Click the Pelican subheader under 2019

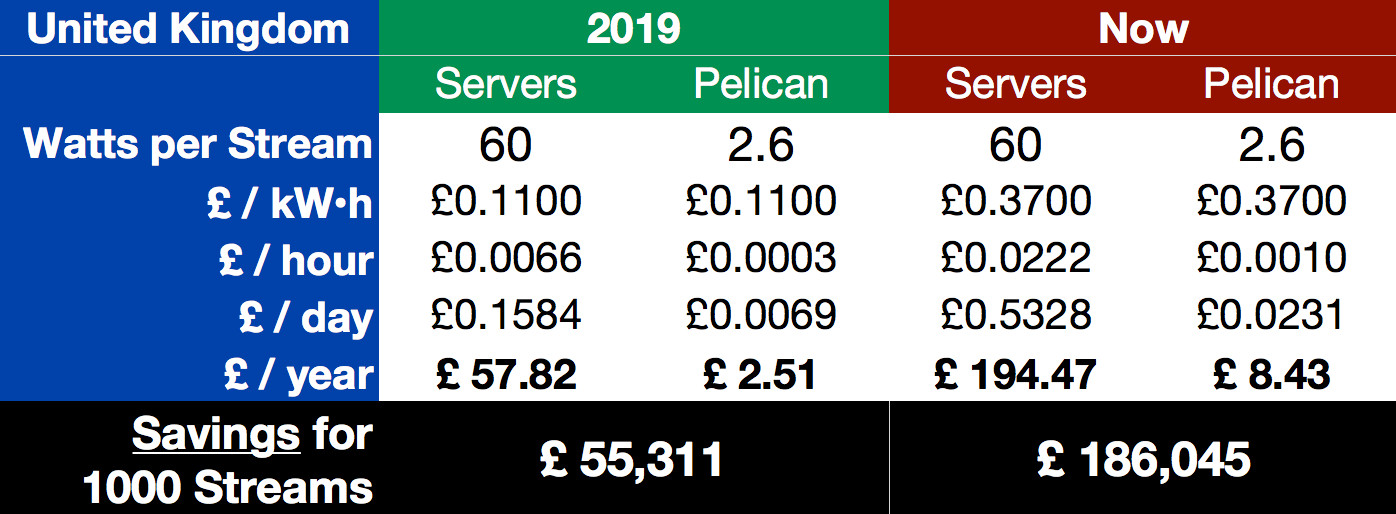tap(761, 84)
